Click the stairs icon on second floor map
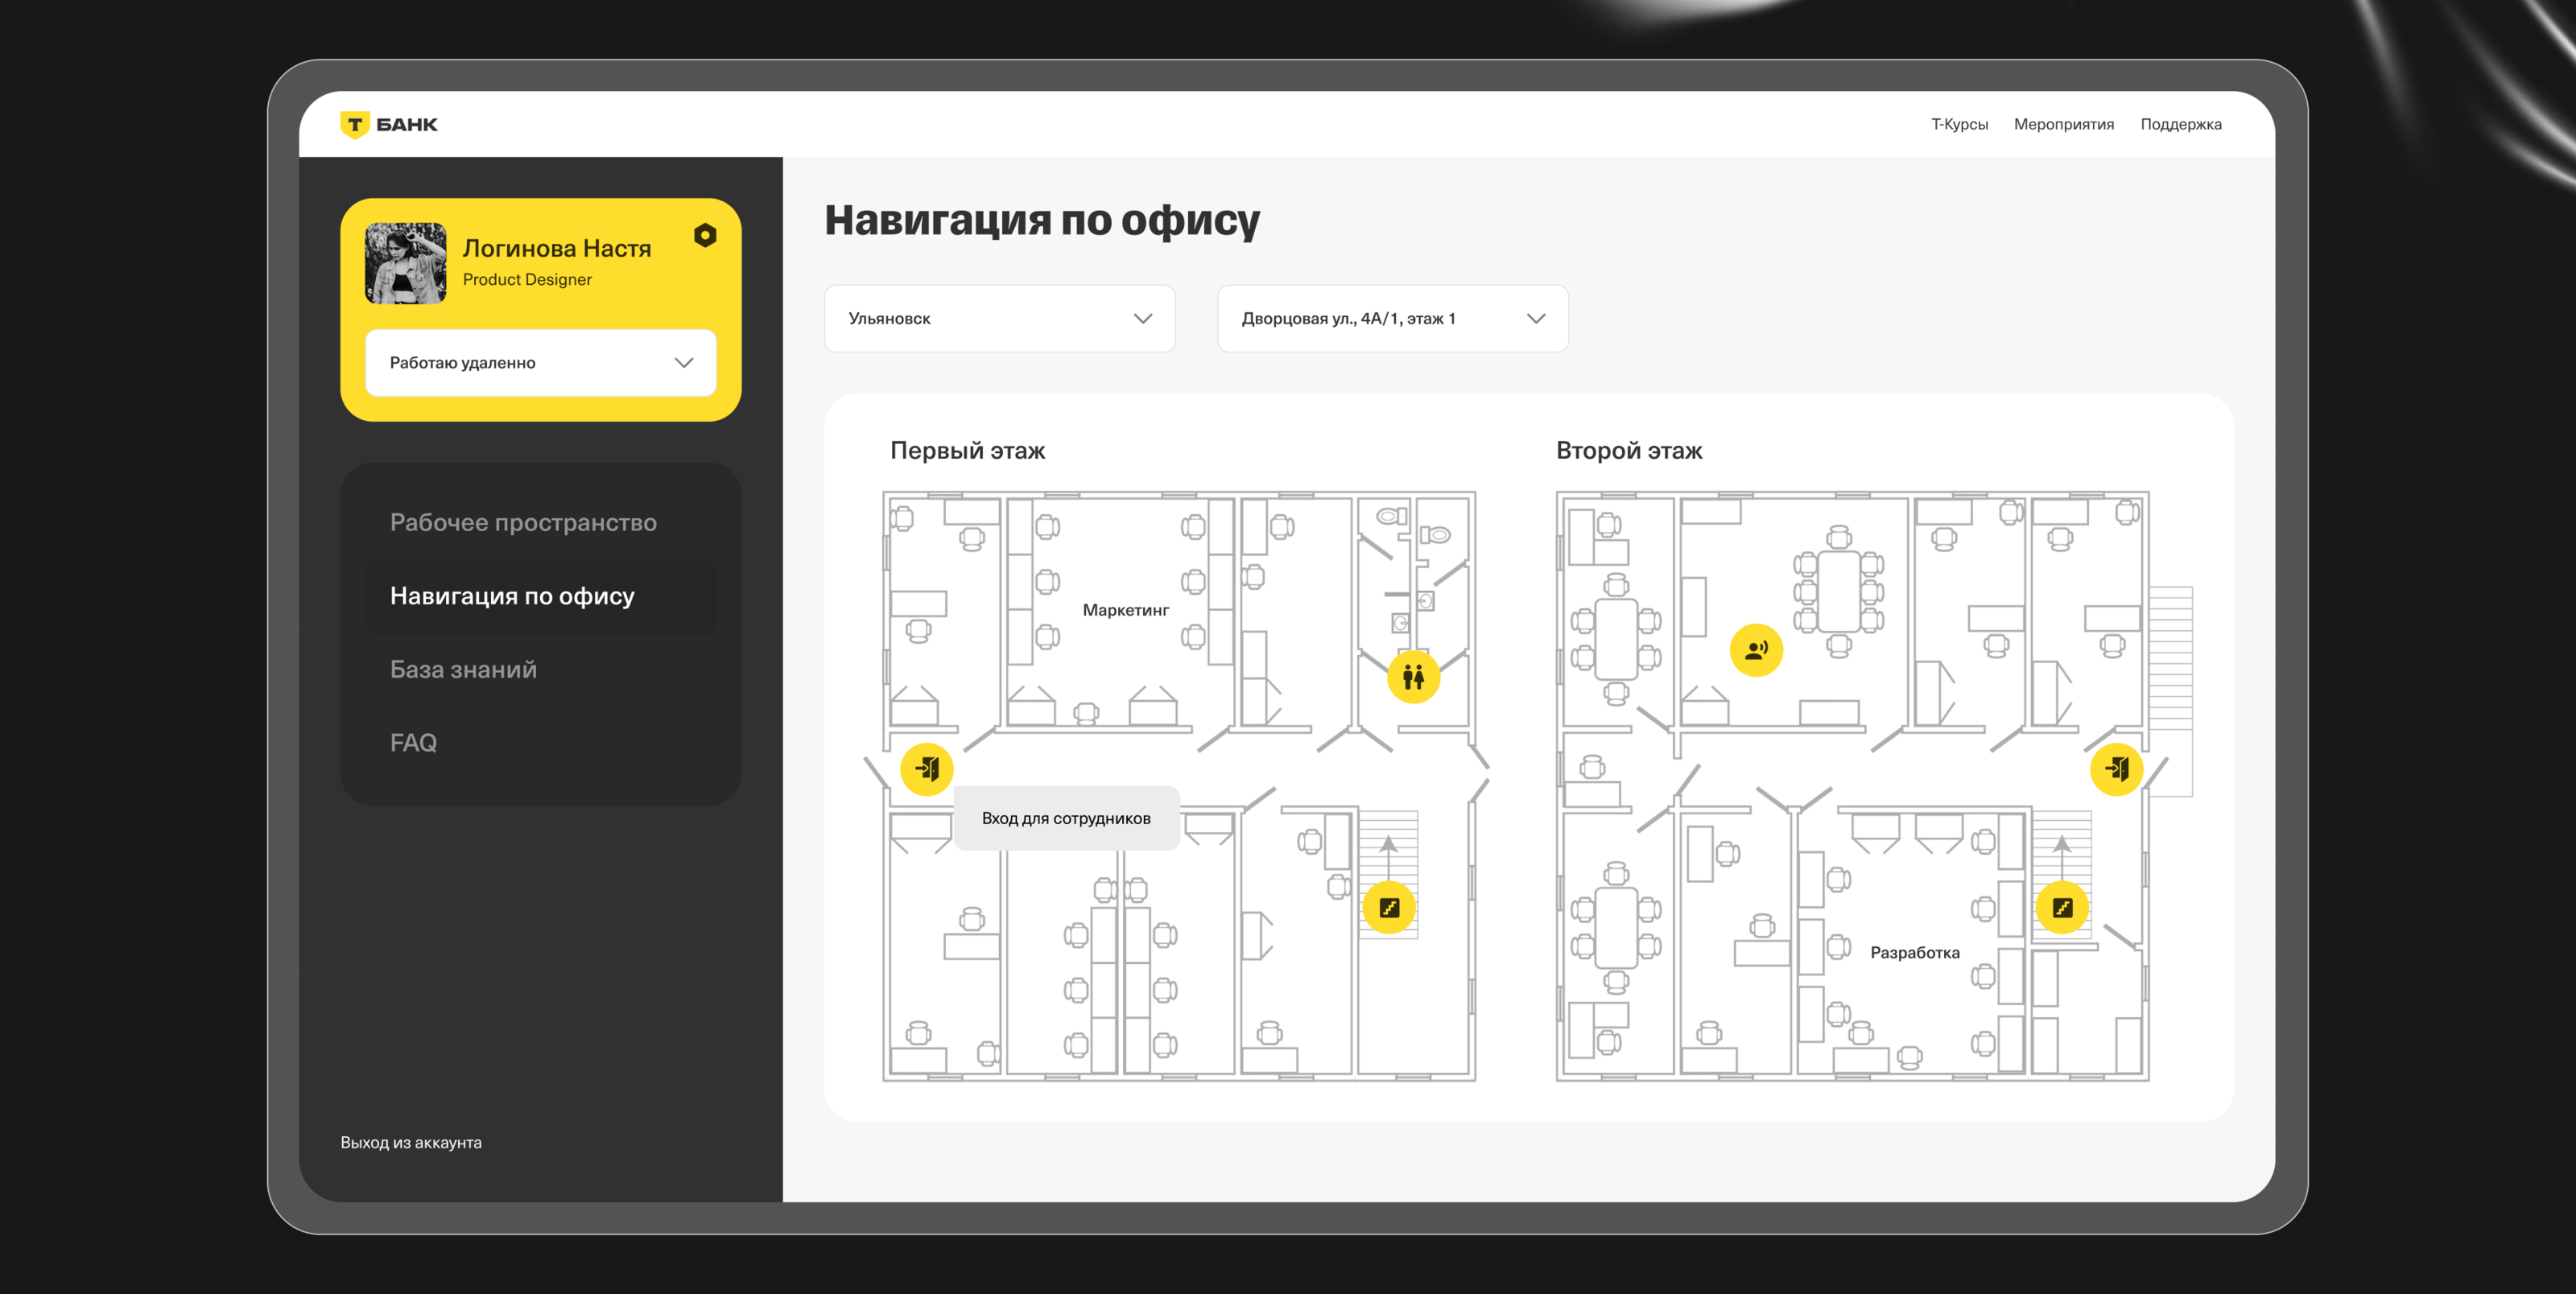Viewport: 2576px width, 1294px height. coord(2061,907)
